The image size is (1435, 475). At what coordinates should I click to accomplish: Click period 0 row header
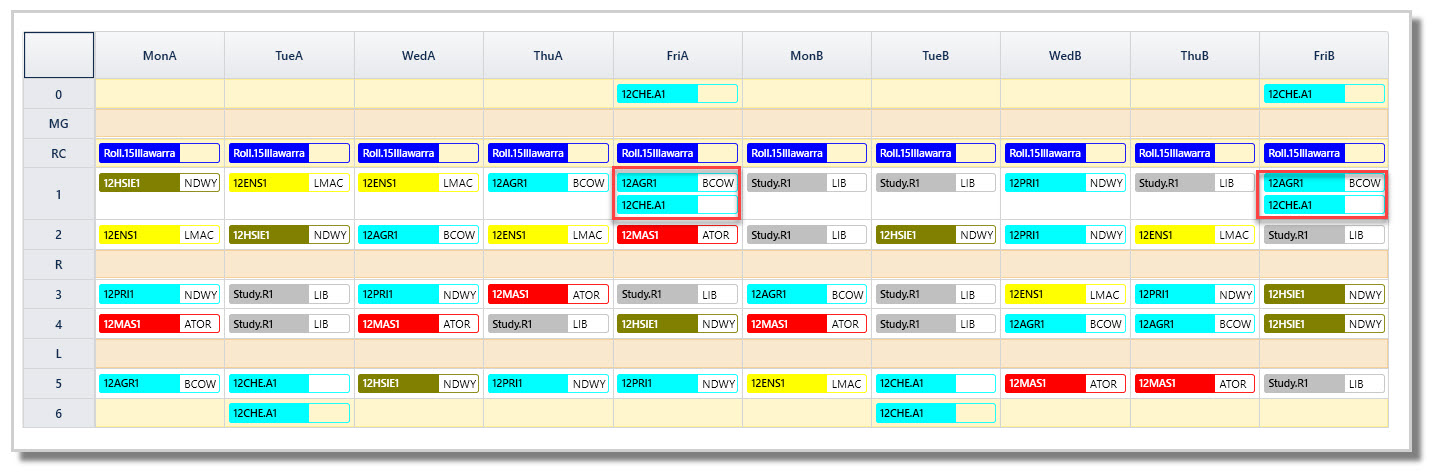coord(59,94)
